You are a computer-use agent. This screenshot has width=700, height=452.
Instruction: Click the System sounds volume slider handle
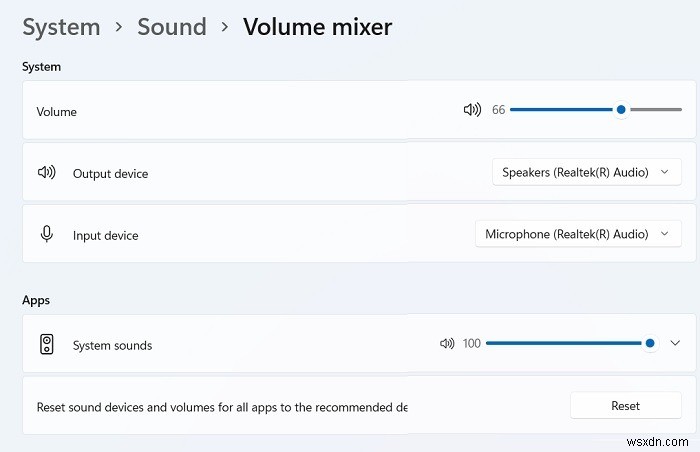tap(650, 343)
